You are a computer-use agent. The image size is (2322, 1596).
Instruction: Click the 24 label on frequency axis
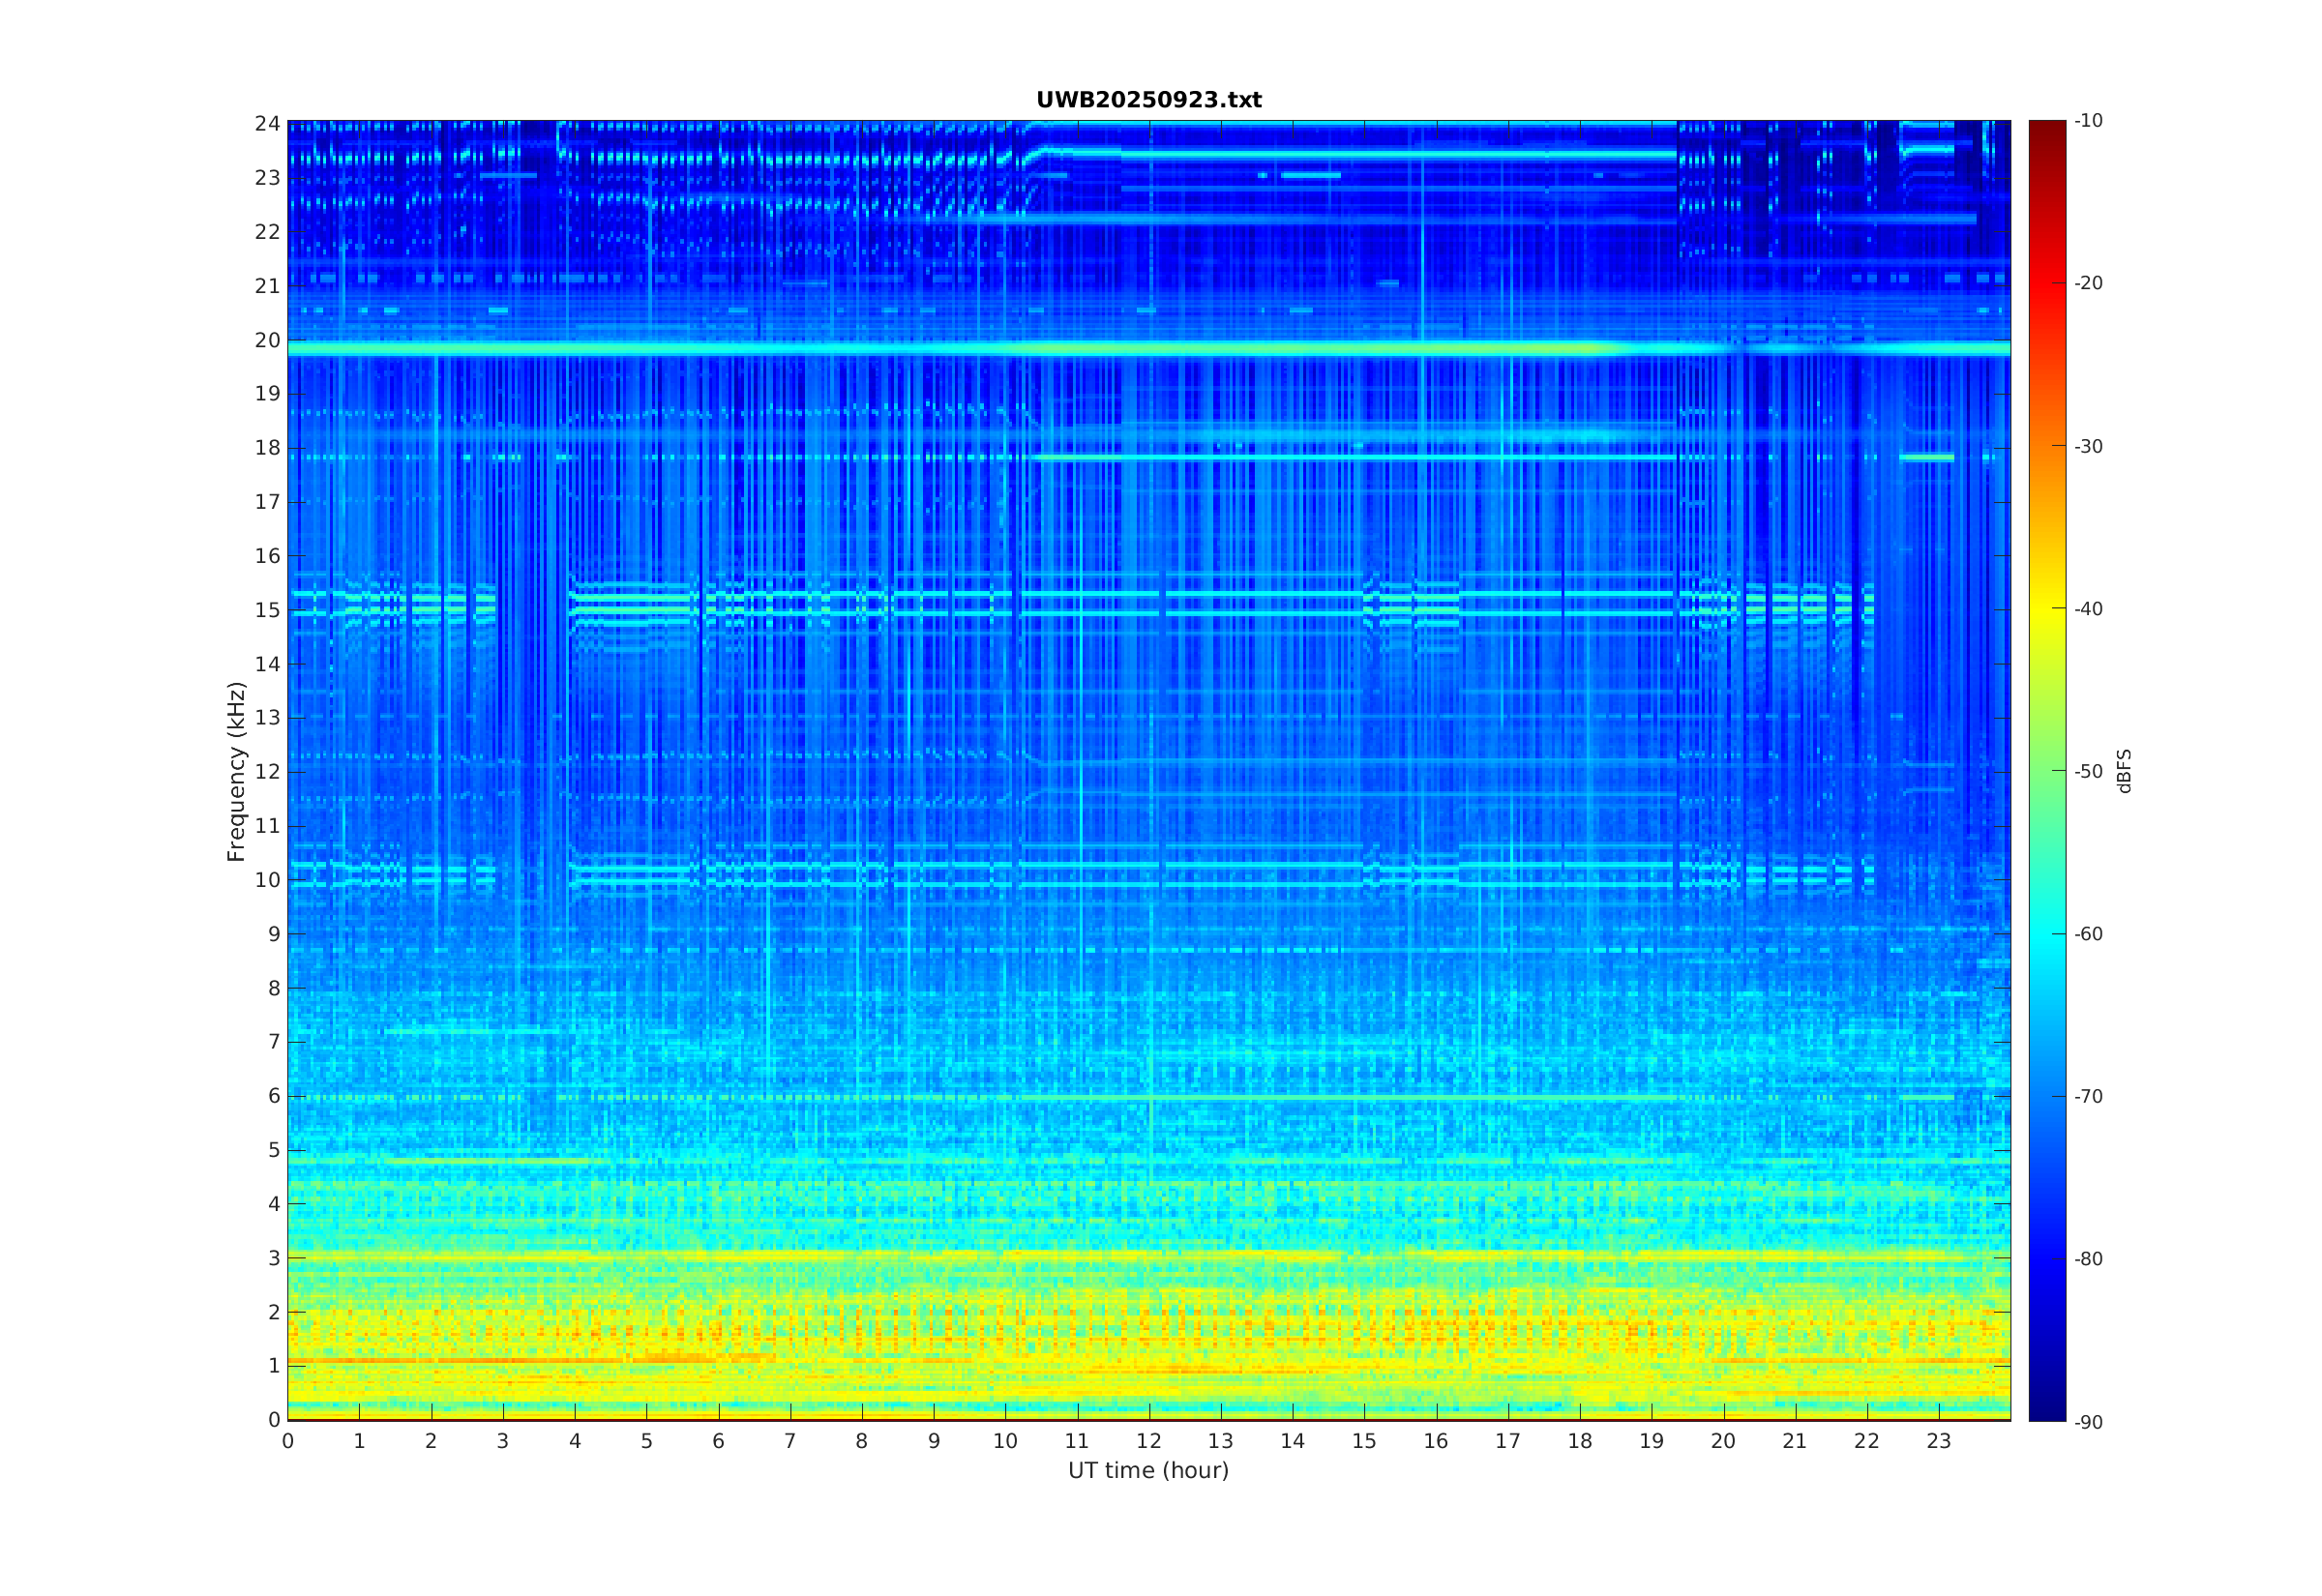[267, 124]
